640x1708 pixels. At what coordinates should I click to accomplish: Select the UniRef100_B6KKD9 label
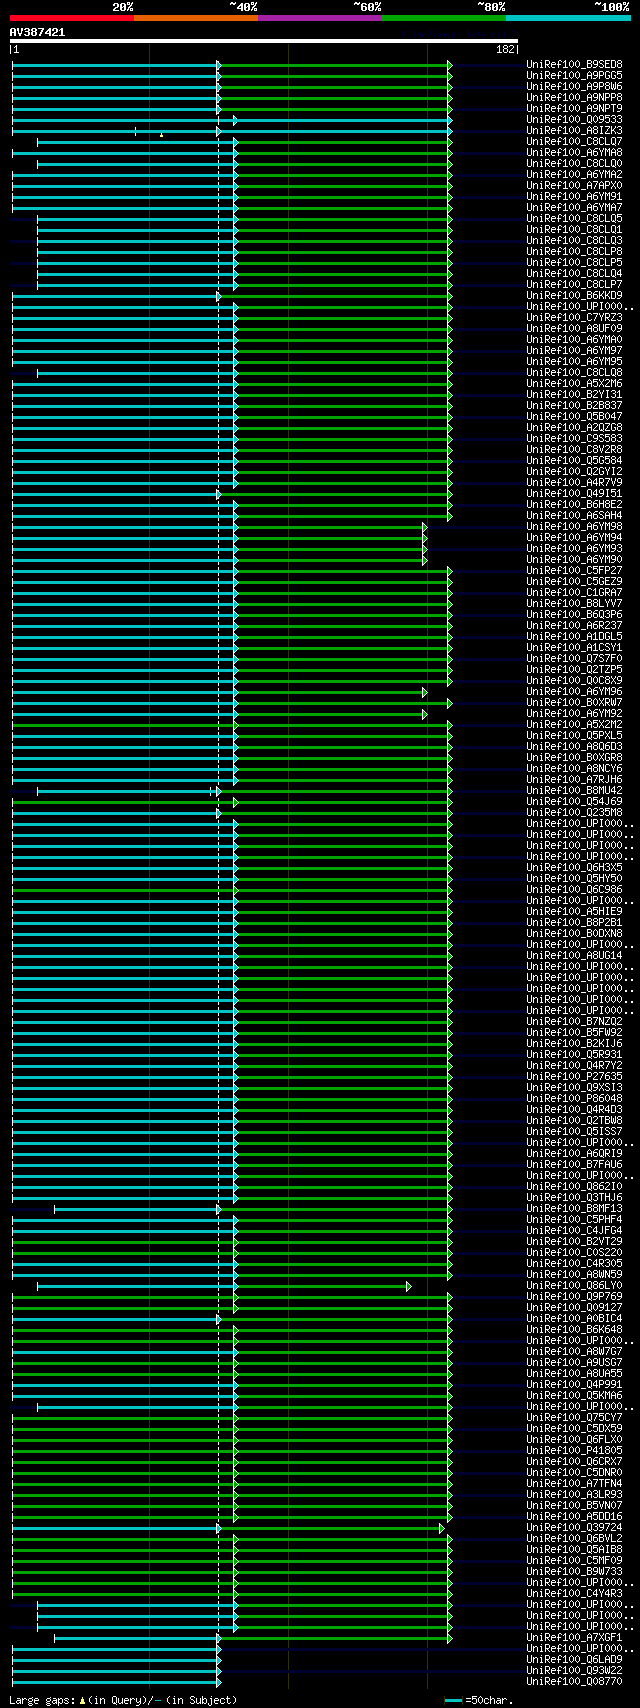pyautogui.click(x=574, y=296)
